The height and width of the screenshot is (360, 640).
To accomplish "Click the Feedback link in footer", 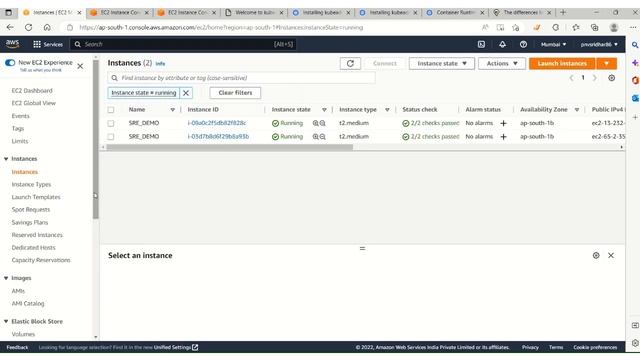I will [x=17, y=347].
